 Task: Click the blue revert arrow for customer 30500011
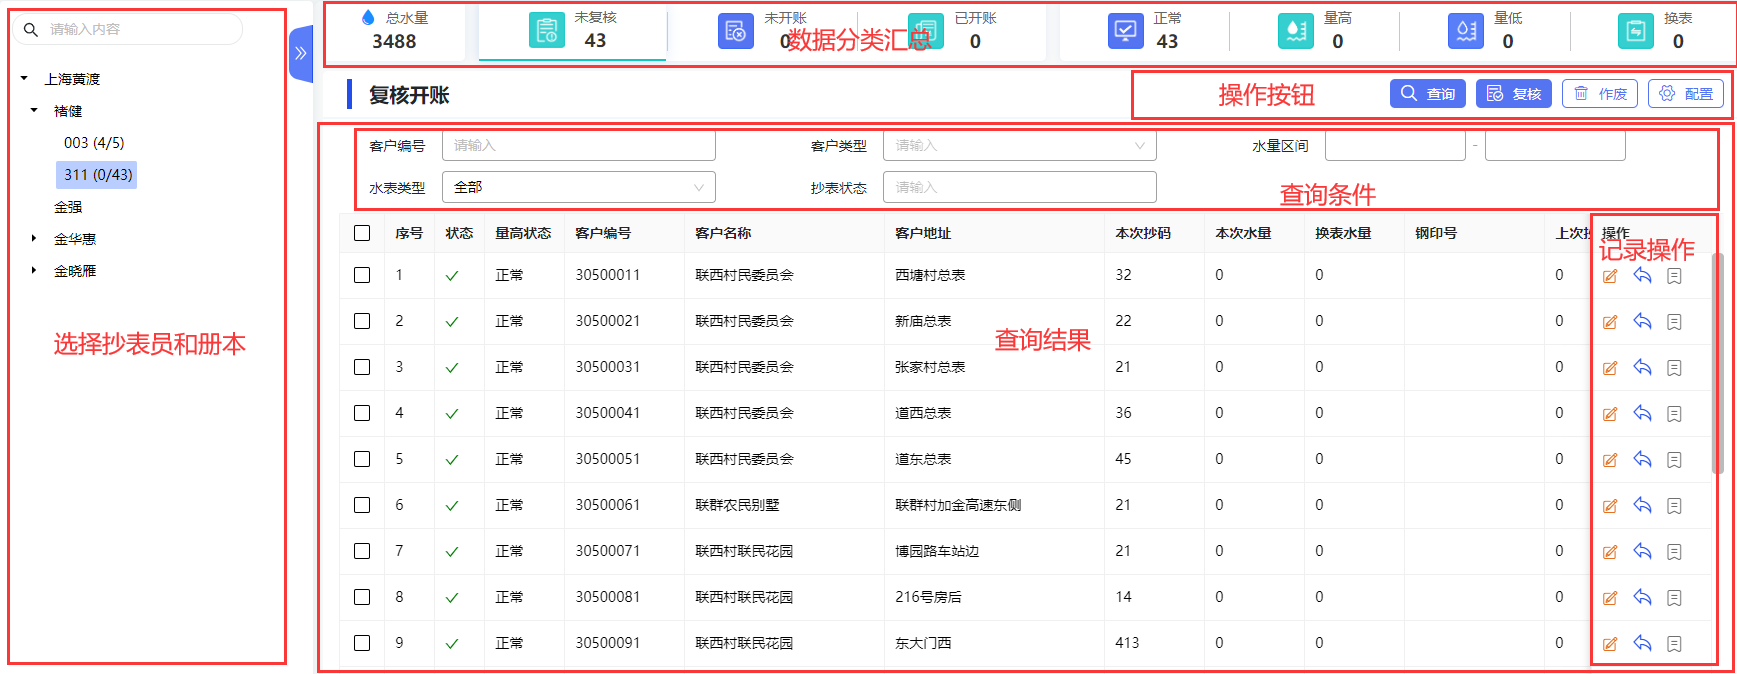pos(1642,275)
